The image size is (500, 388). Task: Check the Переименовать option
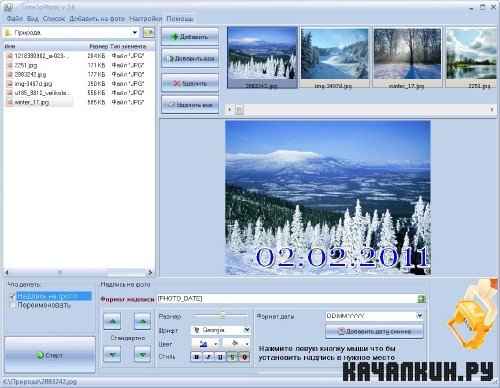pos(12,305)
